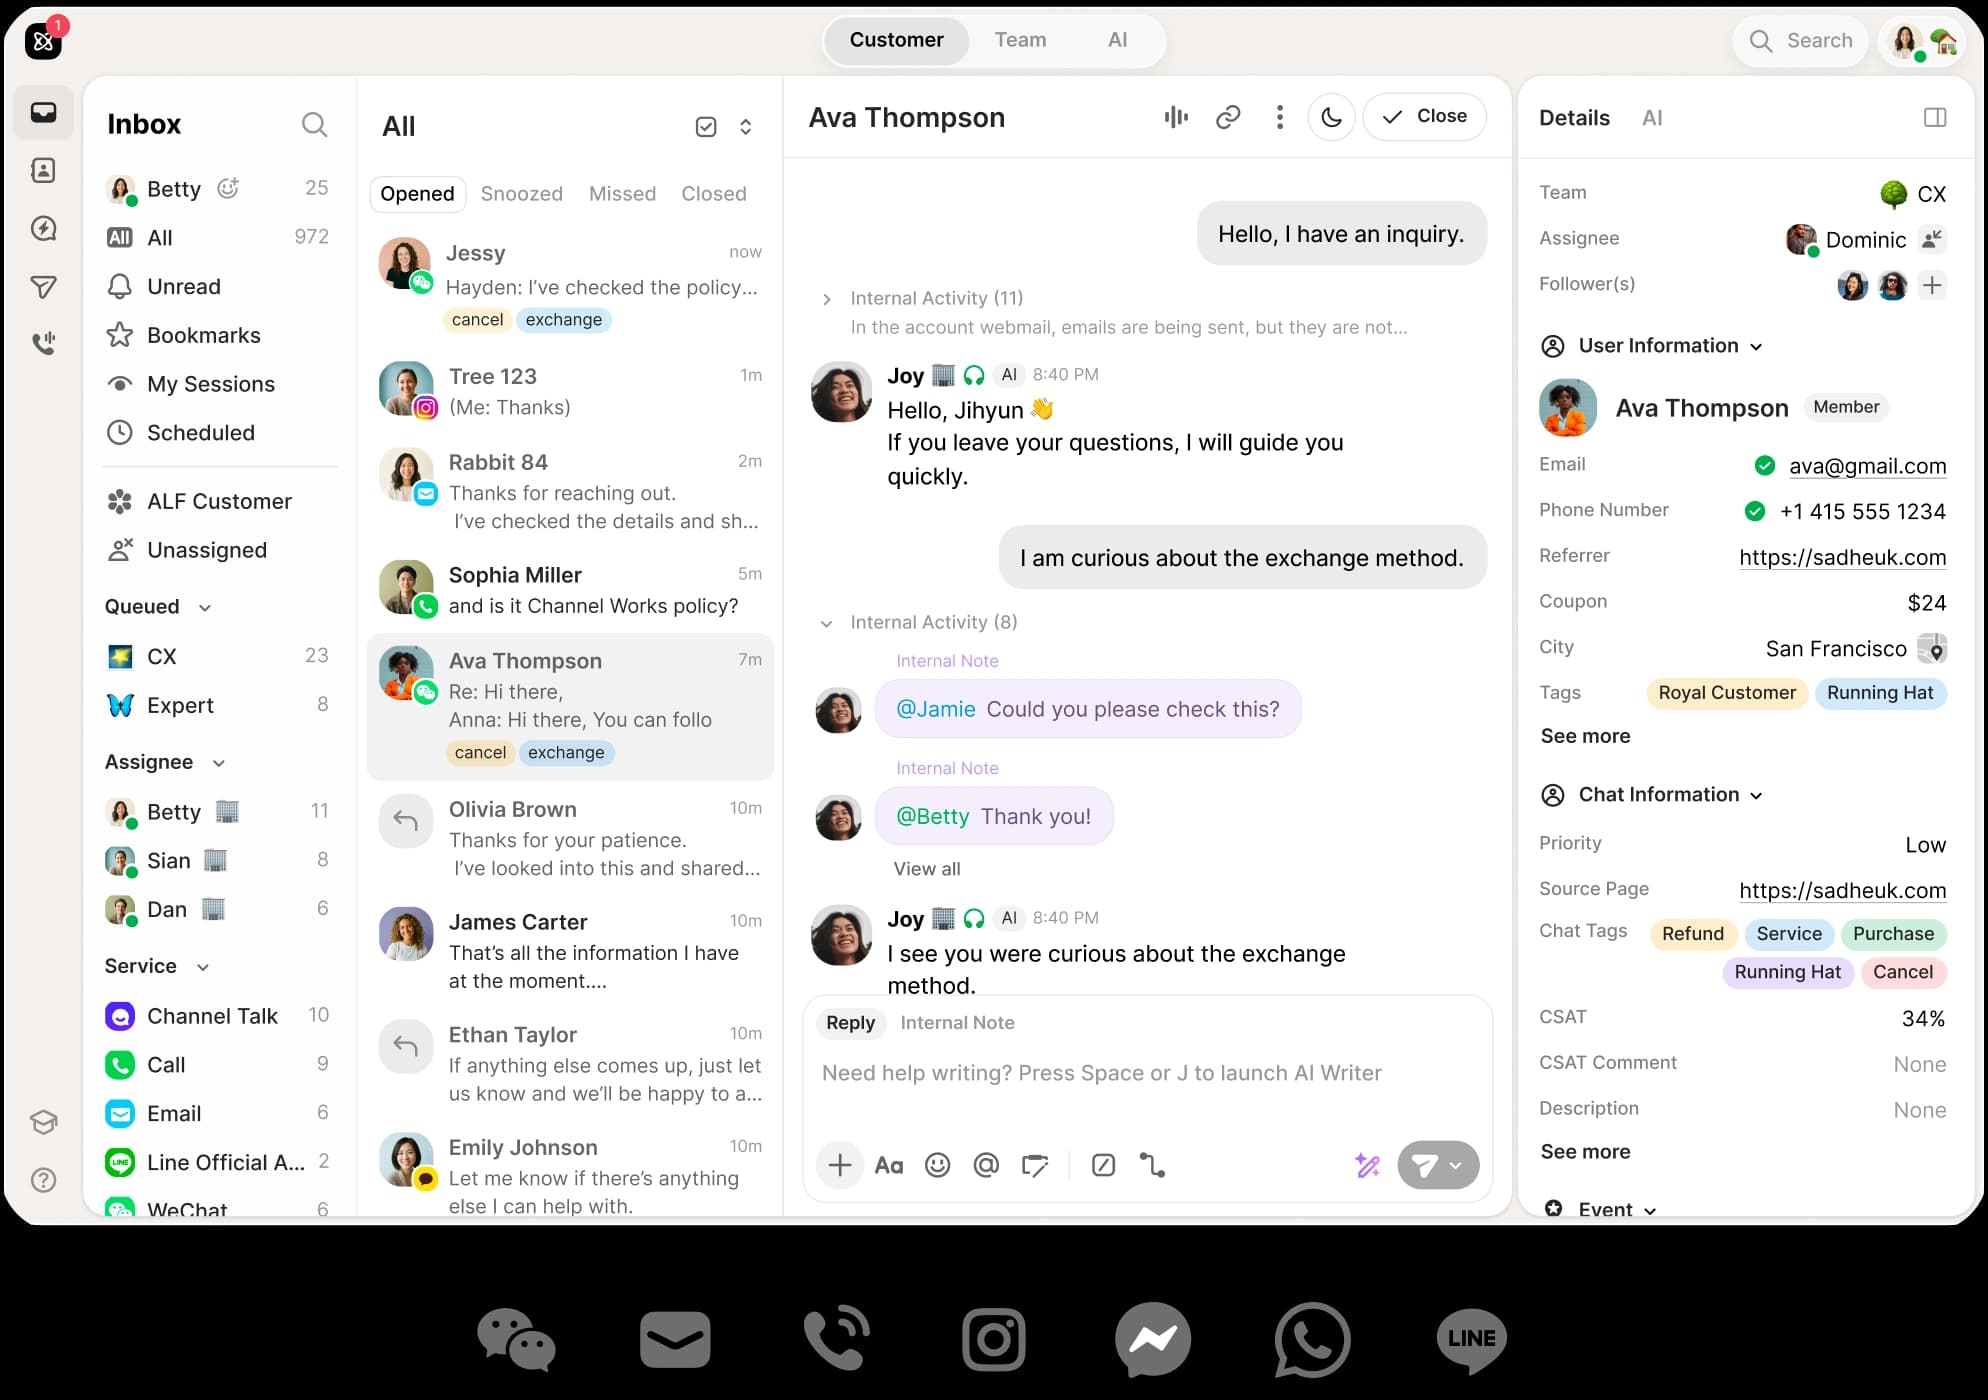
Task: Search the inbox with the magnifier icon
Action: (x=314, y=124)
